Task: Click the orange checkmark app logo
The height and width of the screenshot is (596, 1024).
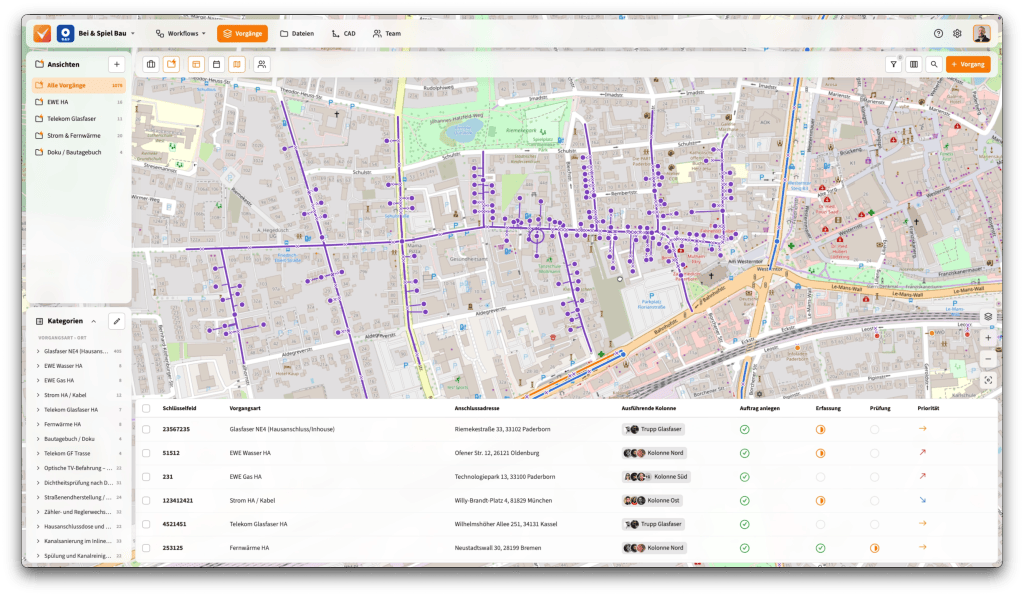Action: click(x=42, y=33)
